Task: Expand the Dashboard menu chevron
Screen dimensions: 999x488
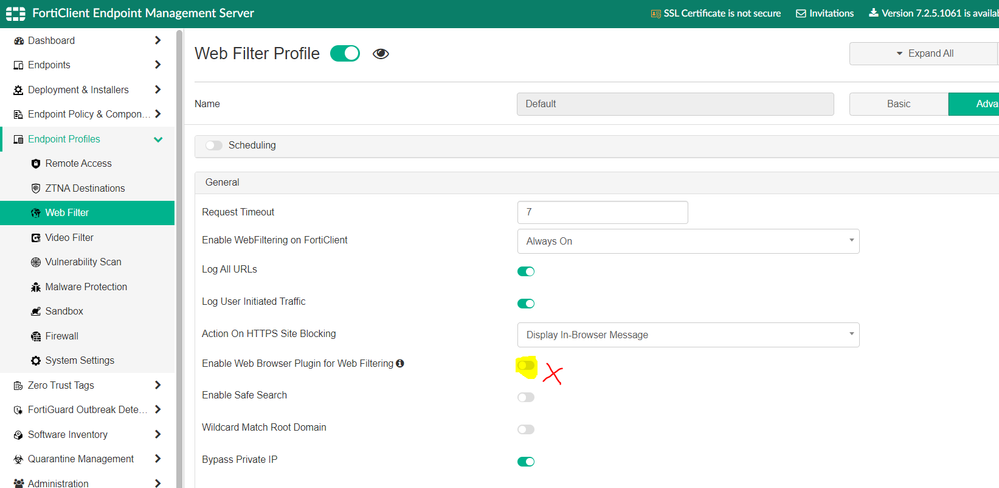Action: pyautogui.click(x=158, y=41)
